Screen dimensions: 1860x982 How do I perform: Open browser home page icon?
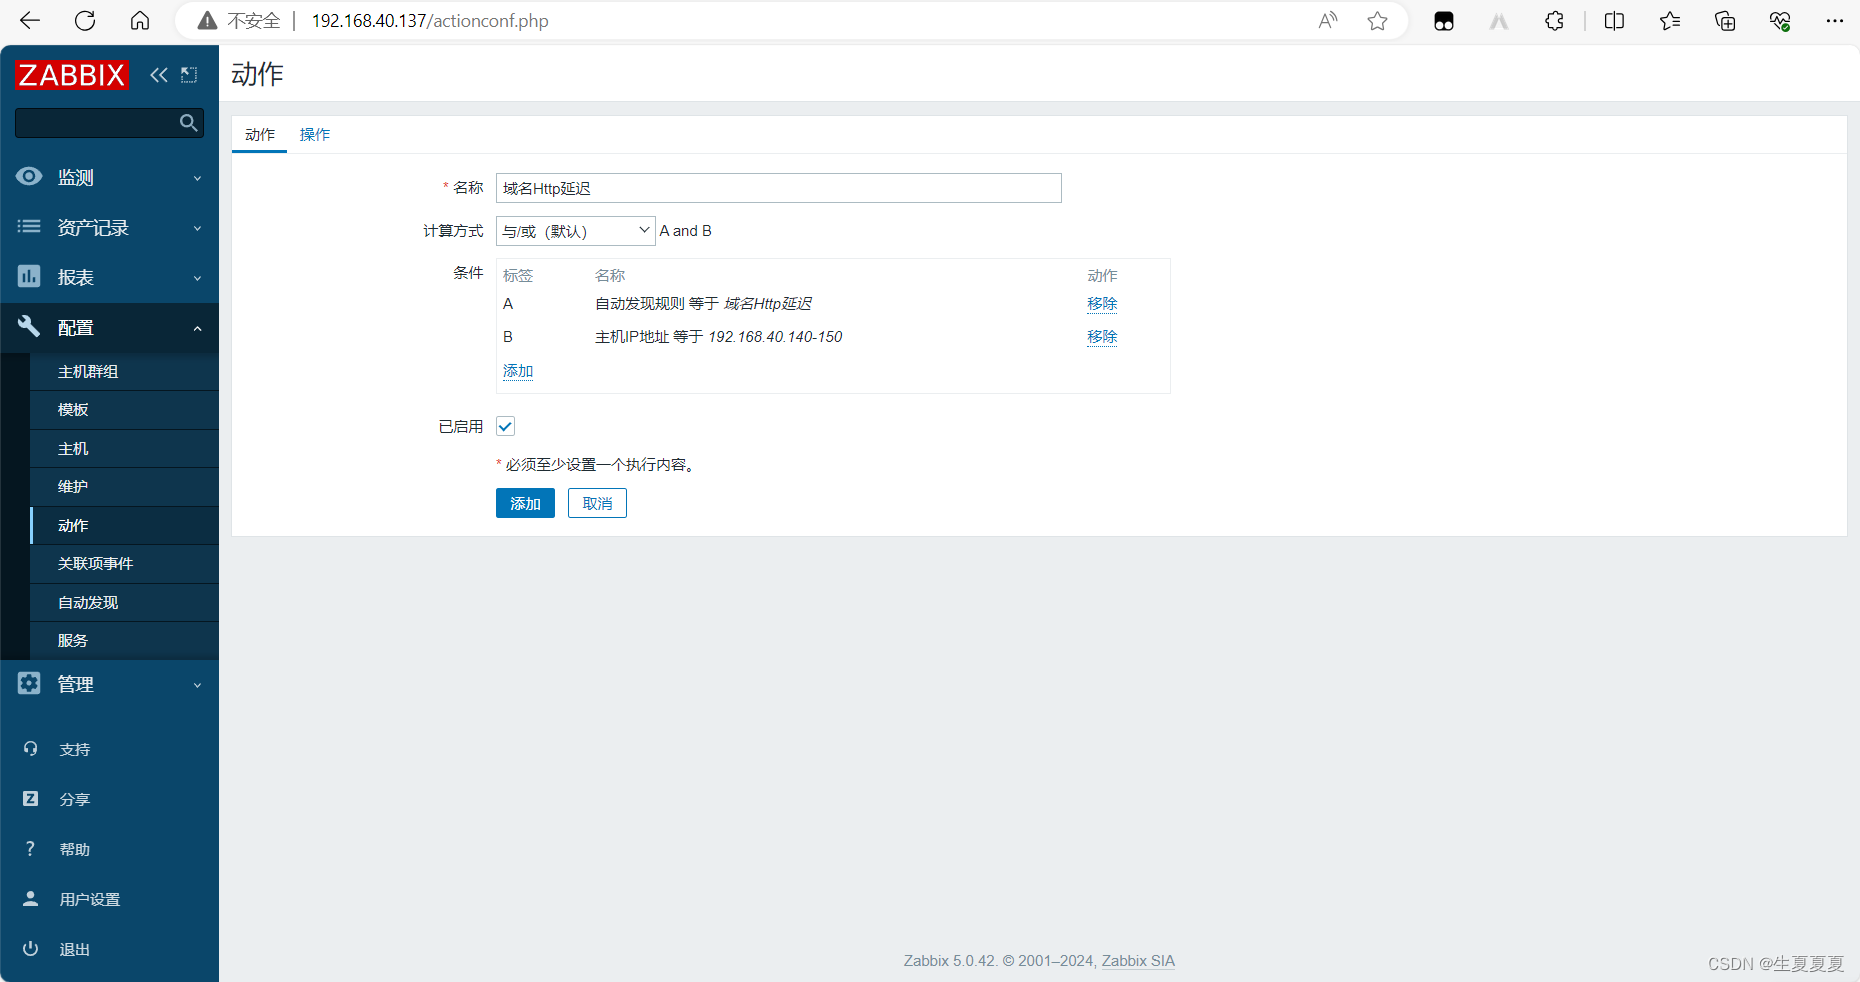140,21
